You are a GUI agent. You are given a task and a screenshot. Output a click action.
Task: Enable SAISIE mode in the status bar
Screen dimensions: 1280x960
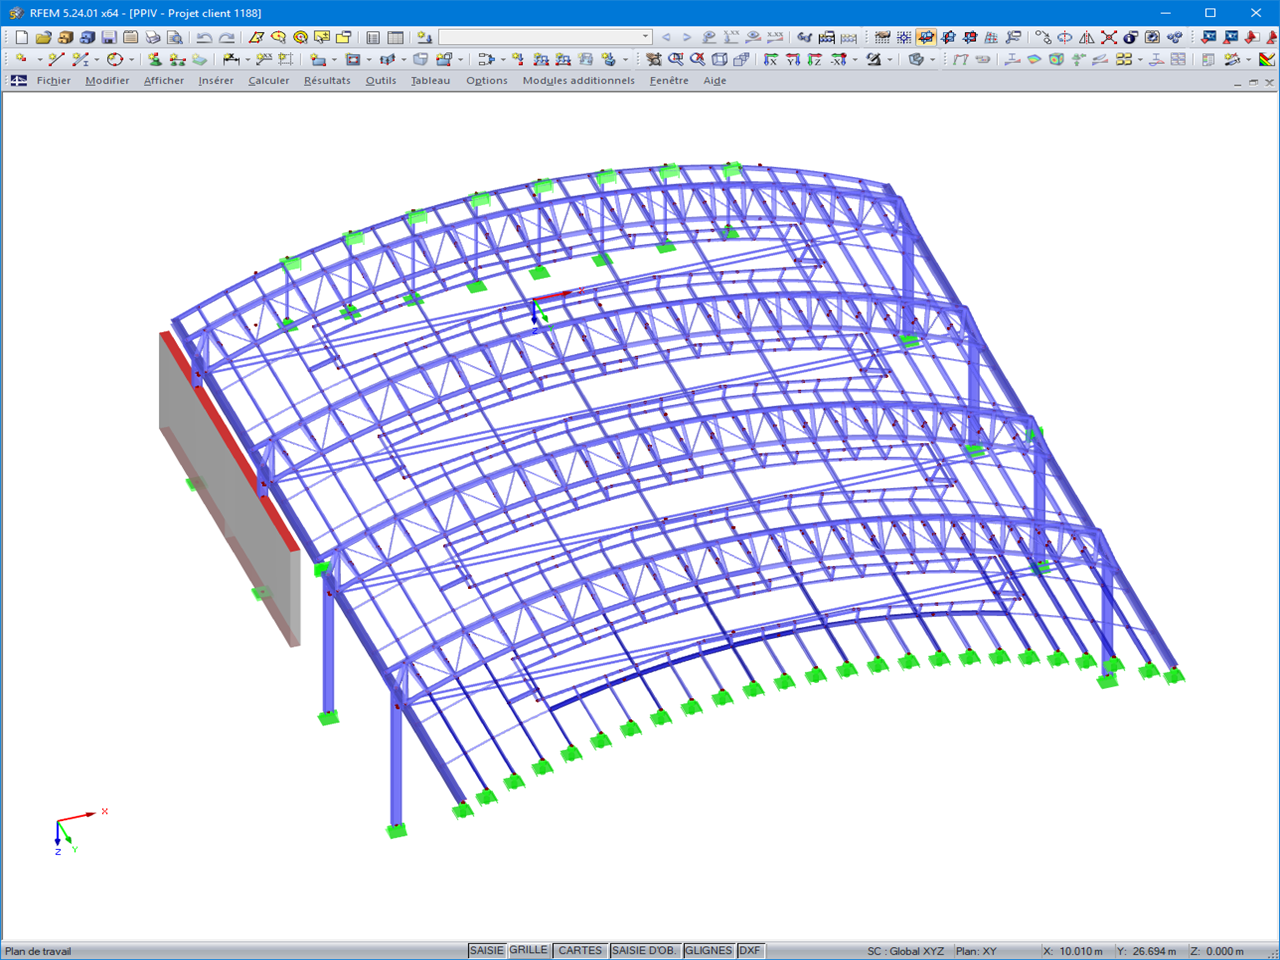coord(486,949)
